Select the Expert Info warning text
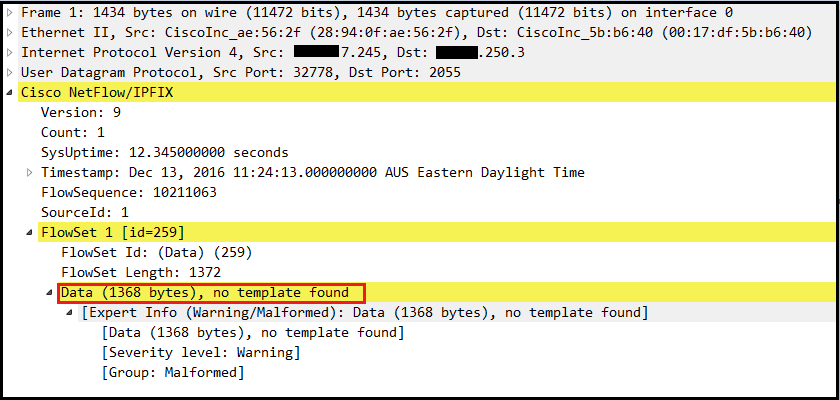 pos(365,313)
